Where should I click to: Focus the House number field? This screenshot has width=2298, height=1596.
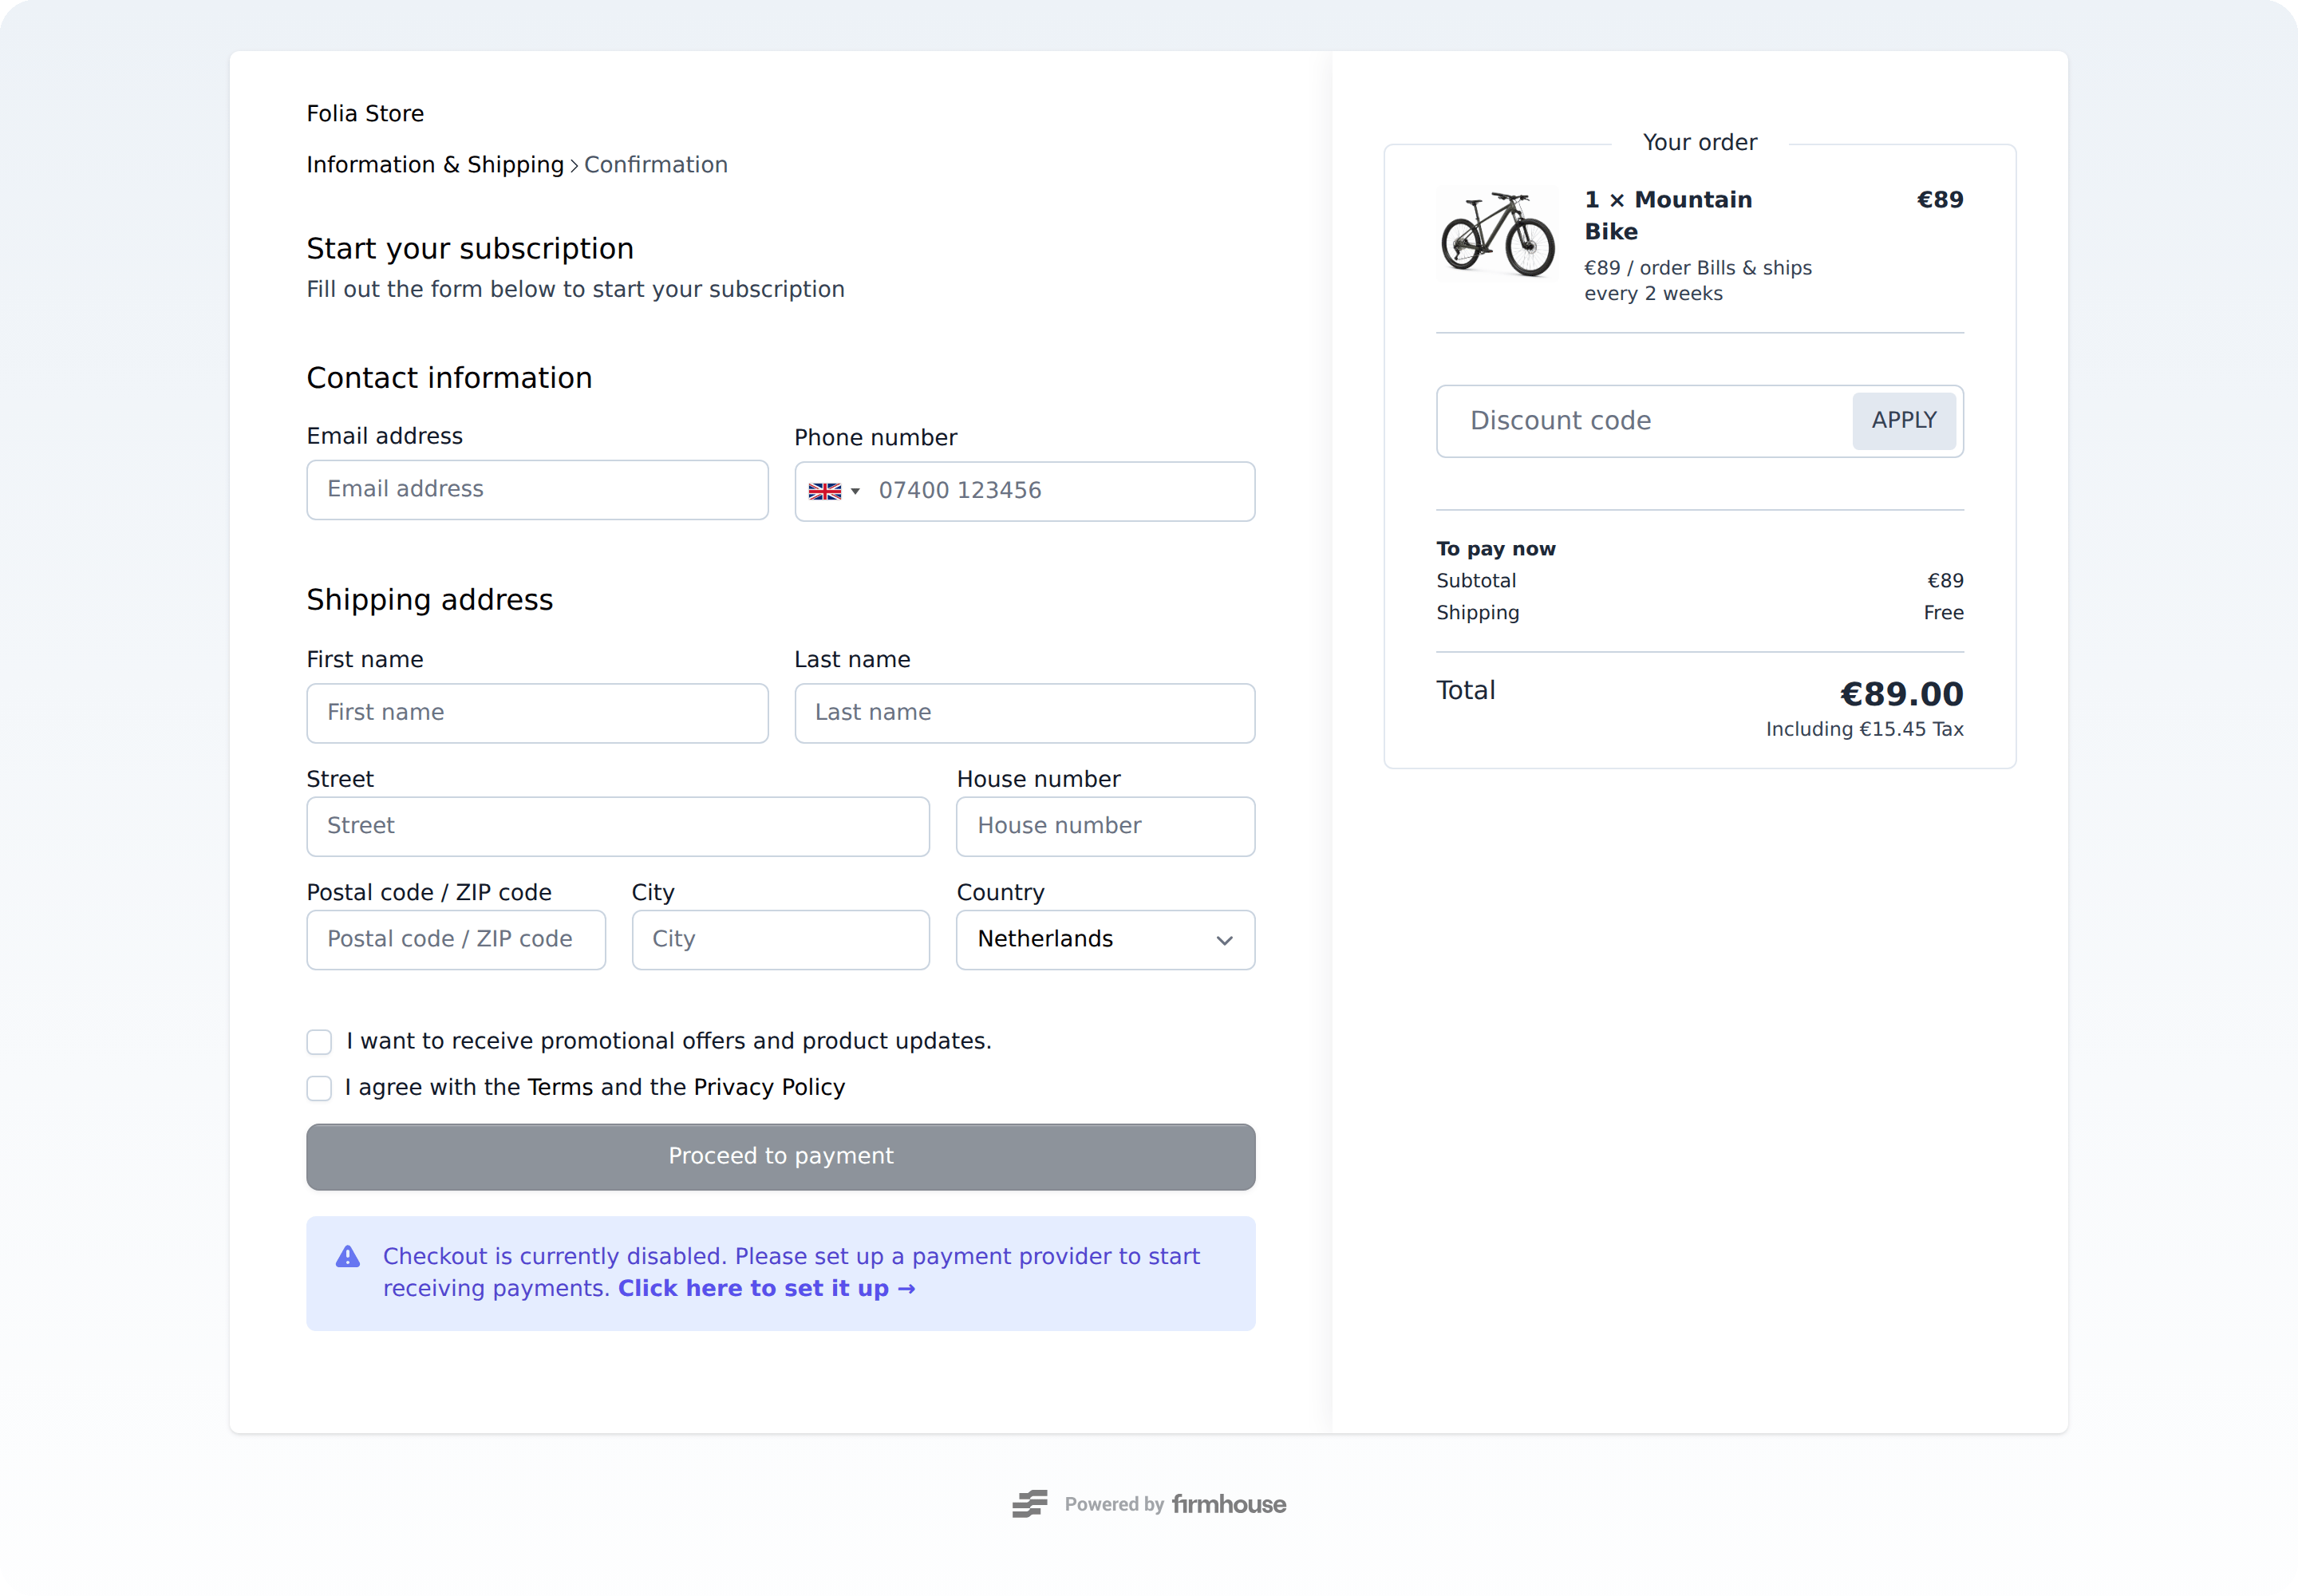click(x=1105, y=826)
